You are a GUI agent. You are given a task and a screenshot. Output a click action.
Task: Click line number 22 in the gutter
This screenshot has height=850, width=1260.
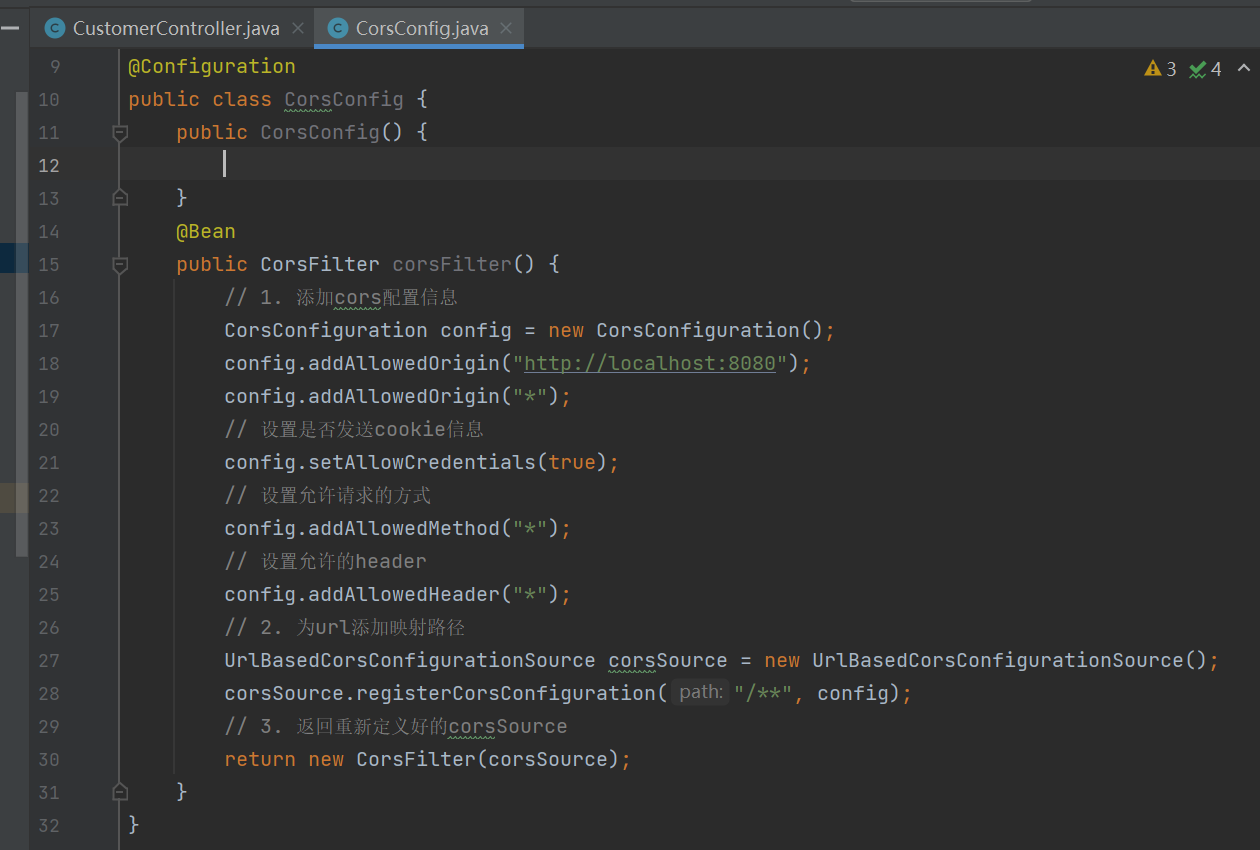pos(49,496)
